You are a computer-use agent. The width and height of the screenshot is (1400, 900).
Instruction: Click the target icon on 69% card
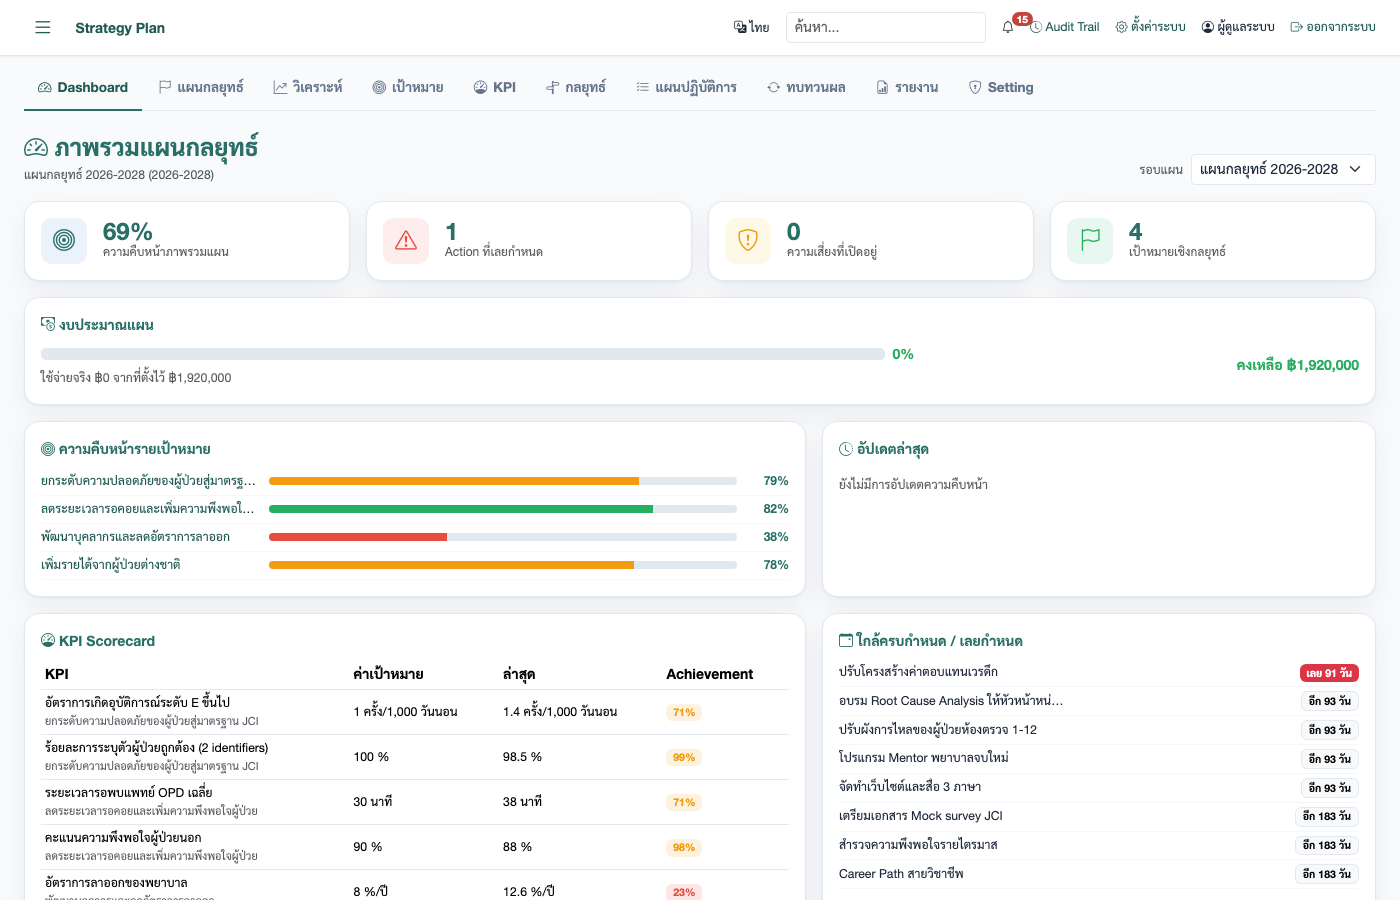(64, 241)
